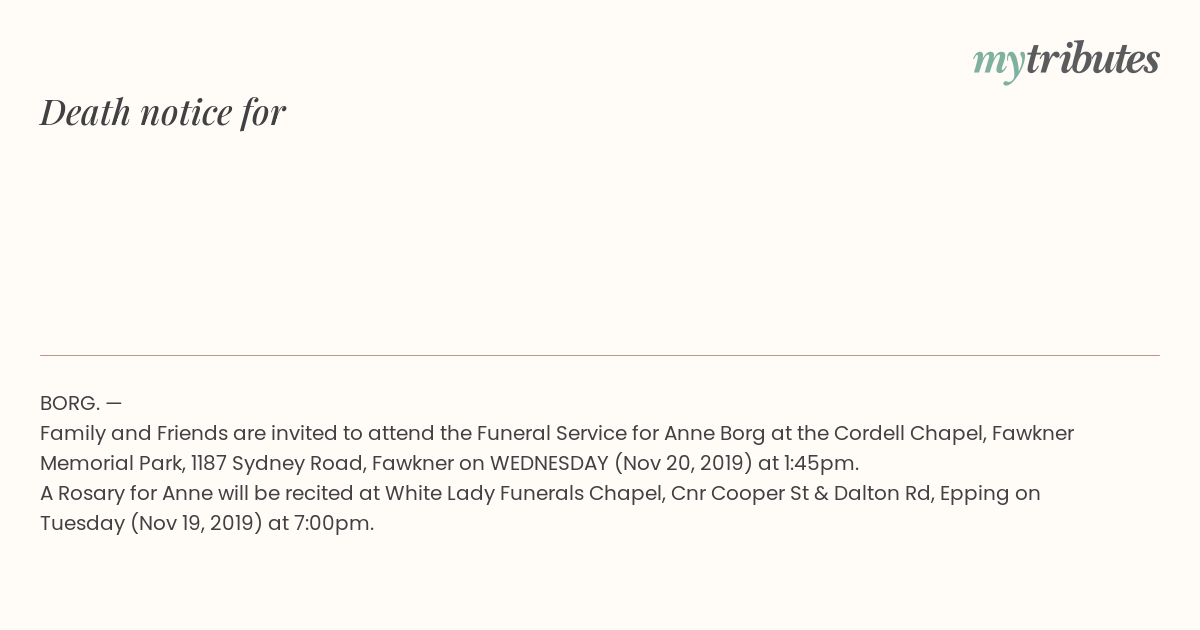Select the 'Death notice for' heading
1200x630 pixels.
pos(163,112)
